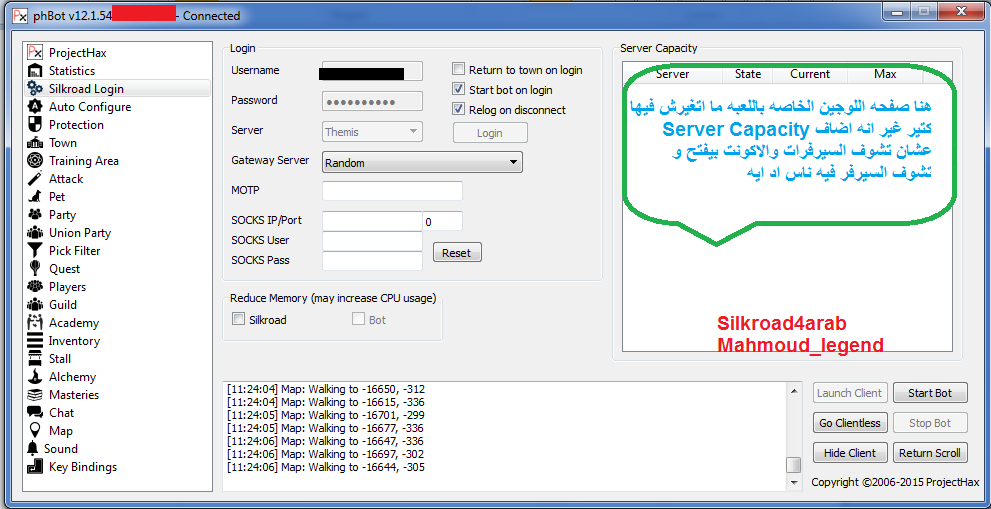Viewport: 991px width, 509px height.
Task: Open the Alchemy flask icon
Action: (x=35, y=377)
